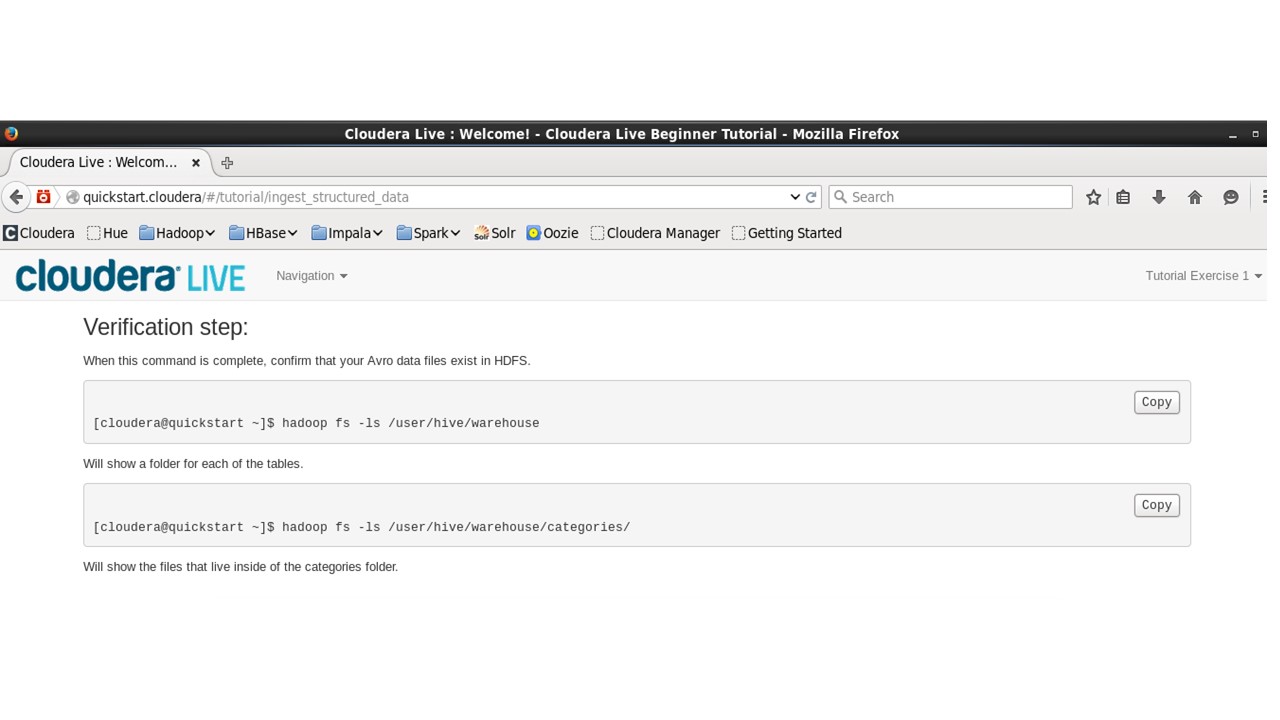This screenshot has width=1280, height=720.
Task: Open the Navigation dropdown menu
Action: pos(312,276)
